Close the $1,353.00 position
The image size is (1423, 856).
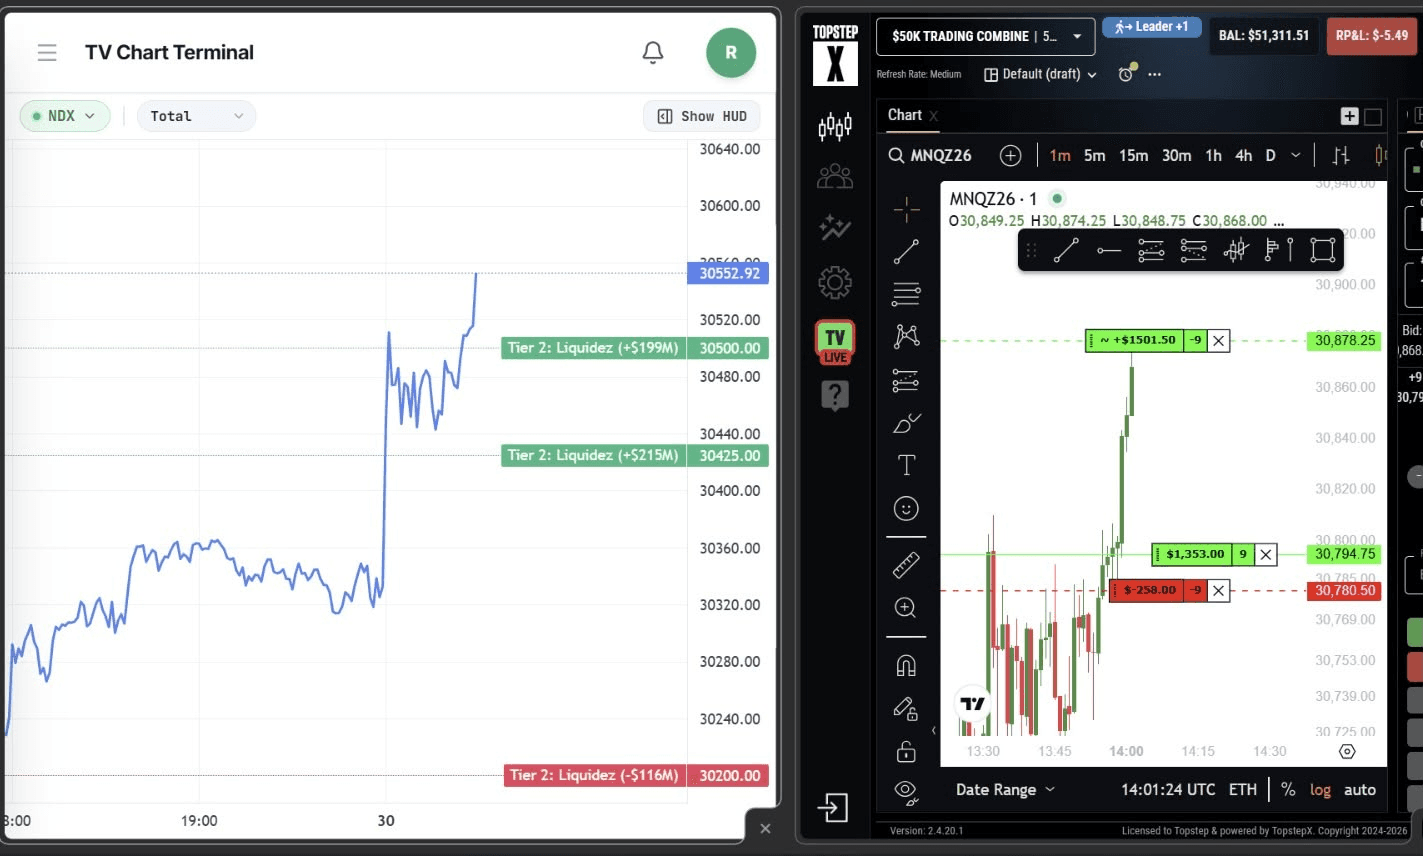[x=1266, y=554]
